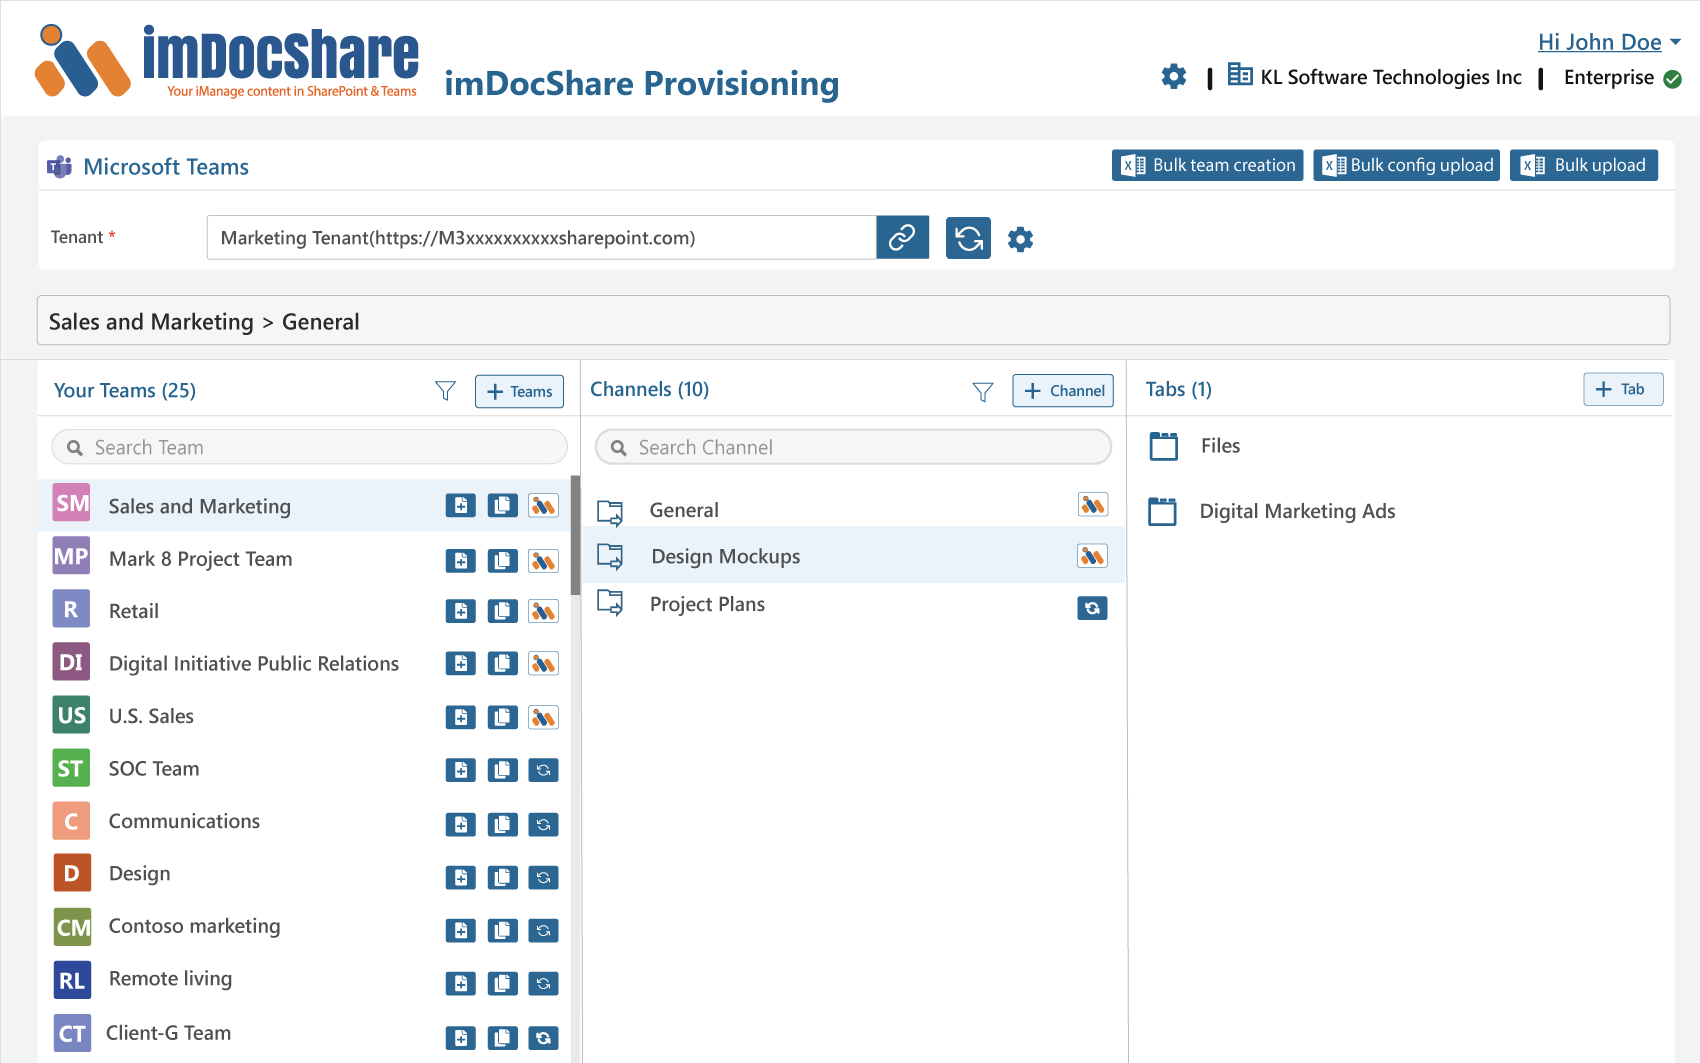This screenshot has height=1063, width=1700.
Task: Click the Enterprise license label
Action: click(1609, 77)
